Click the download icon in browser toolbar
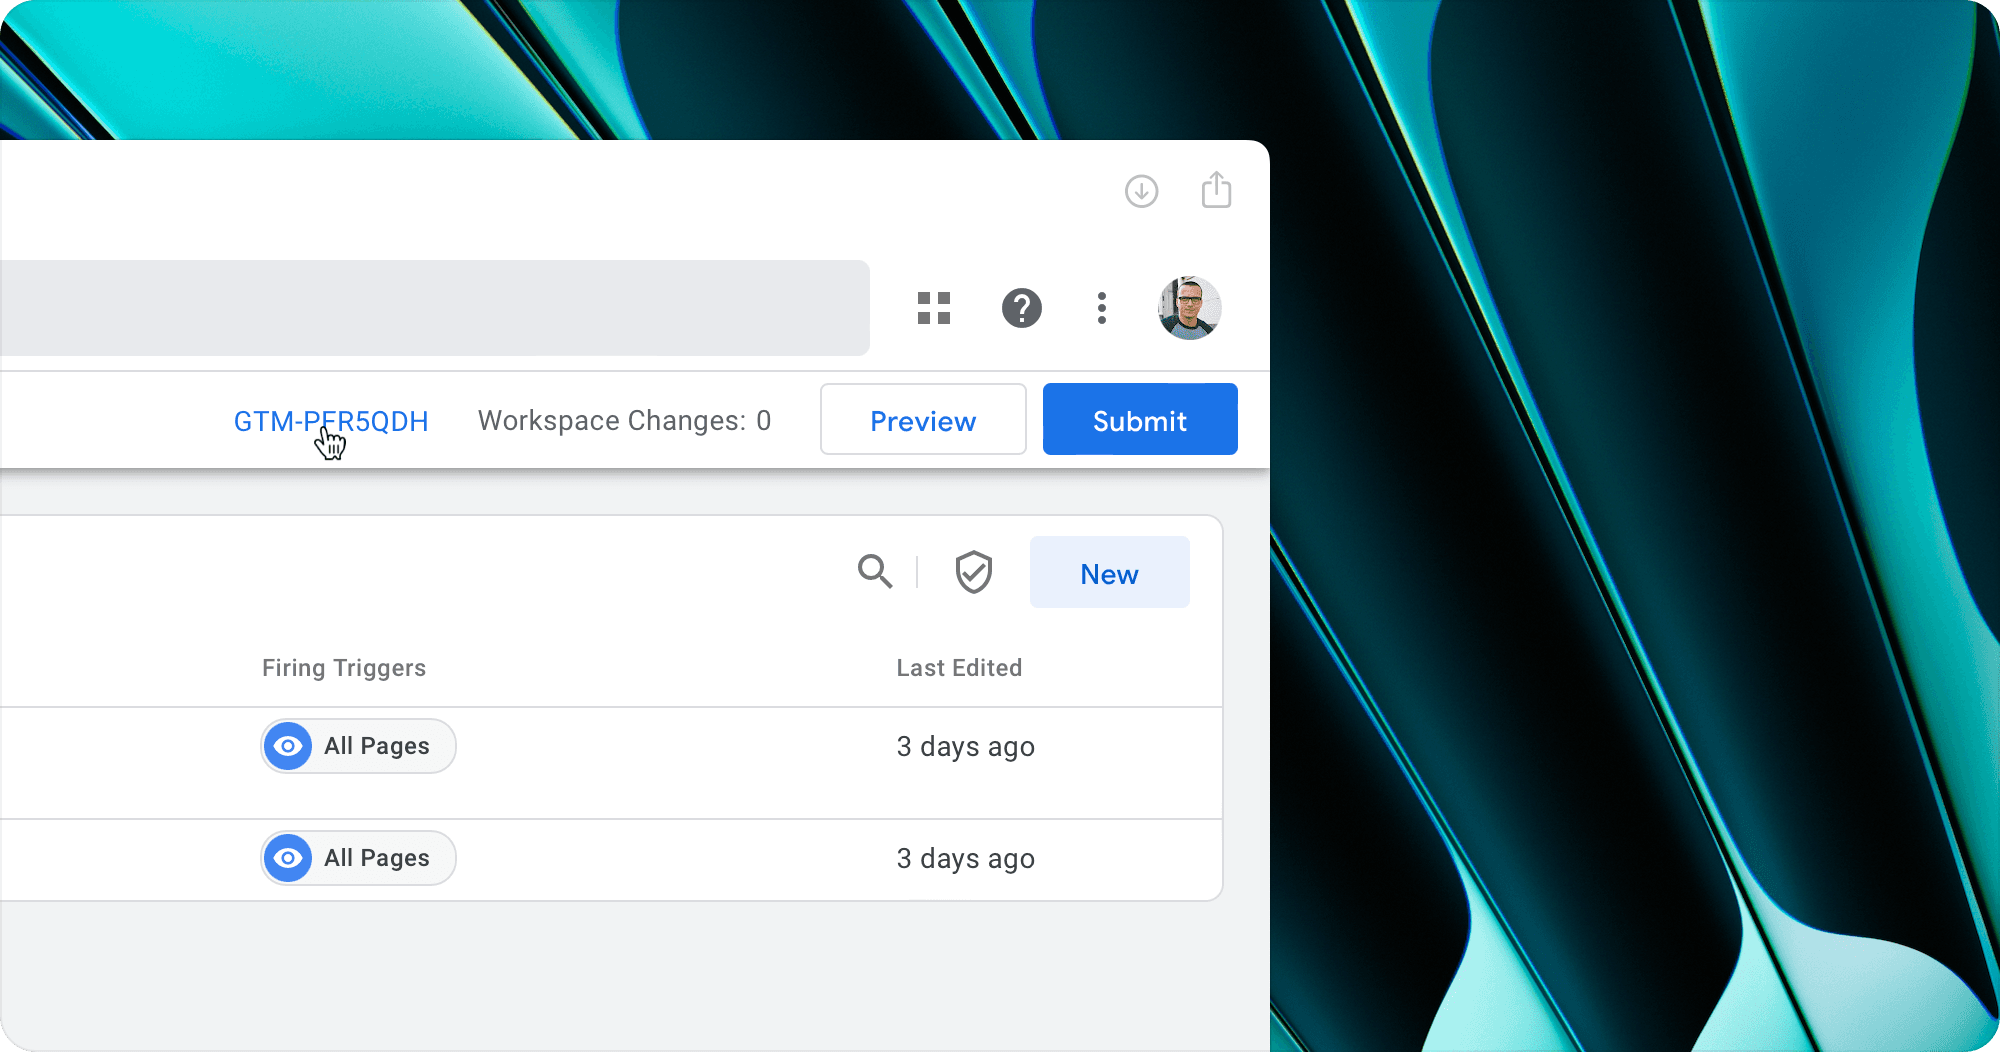This screenshot has height=1052, width=2000. point(1141,191)
